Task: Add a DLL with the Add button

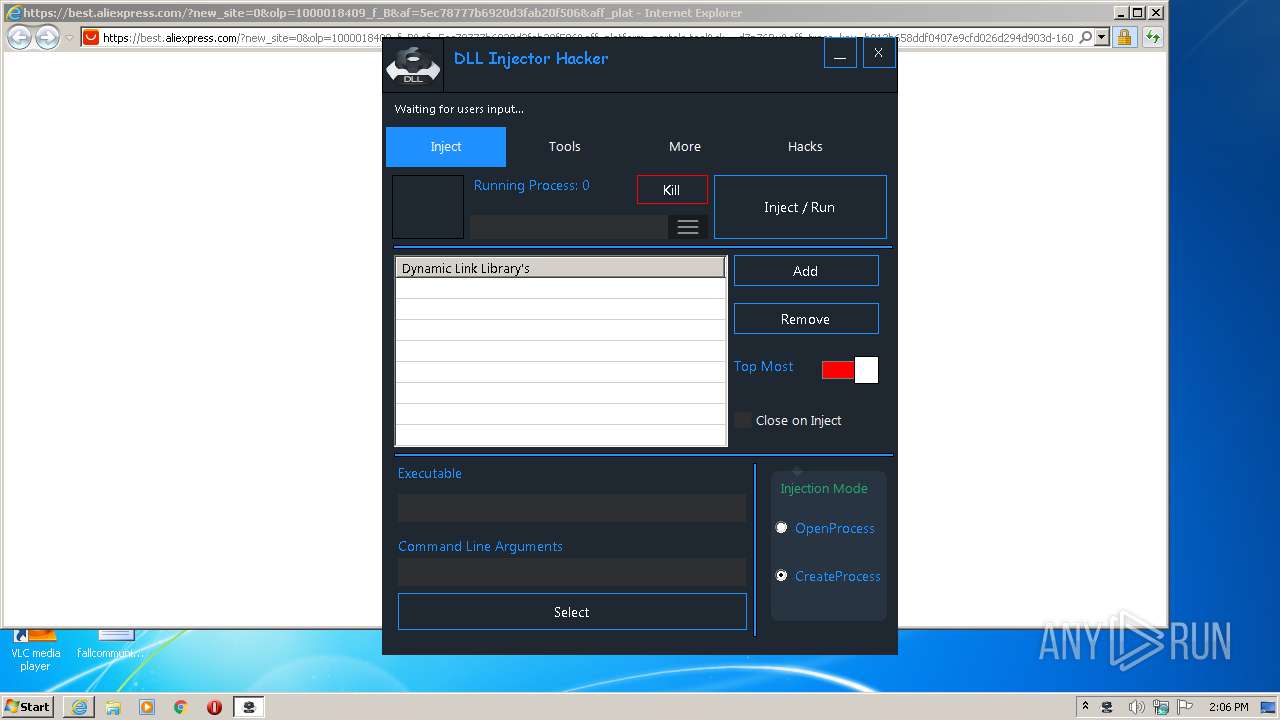Action: (x=806, y=271)
